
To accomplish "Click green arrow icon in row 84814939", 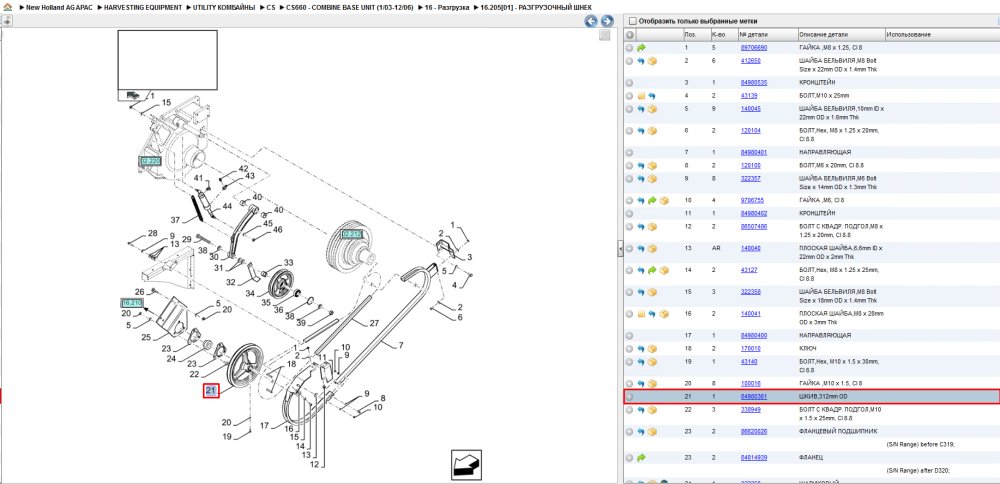I will (641, 457).
